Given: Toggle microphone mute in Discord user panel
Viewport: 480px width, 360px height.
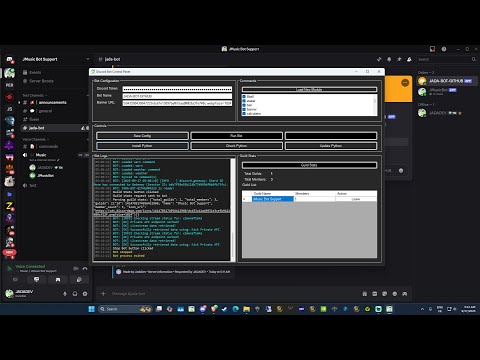Looking at the screenshot, I should tap(65, 294).
